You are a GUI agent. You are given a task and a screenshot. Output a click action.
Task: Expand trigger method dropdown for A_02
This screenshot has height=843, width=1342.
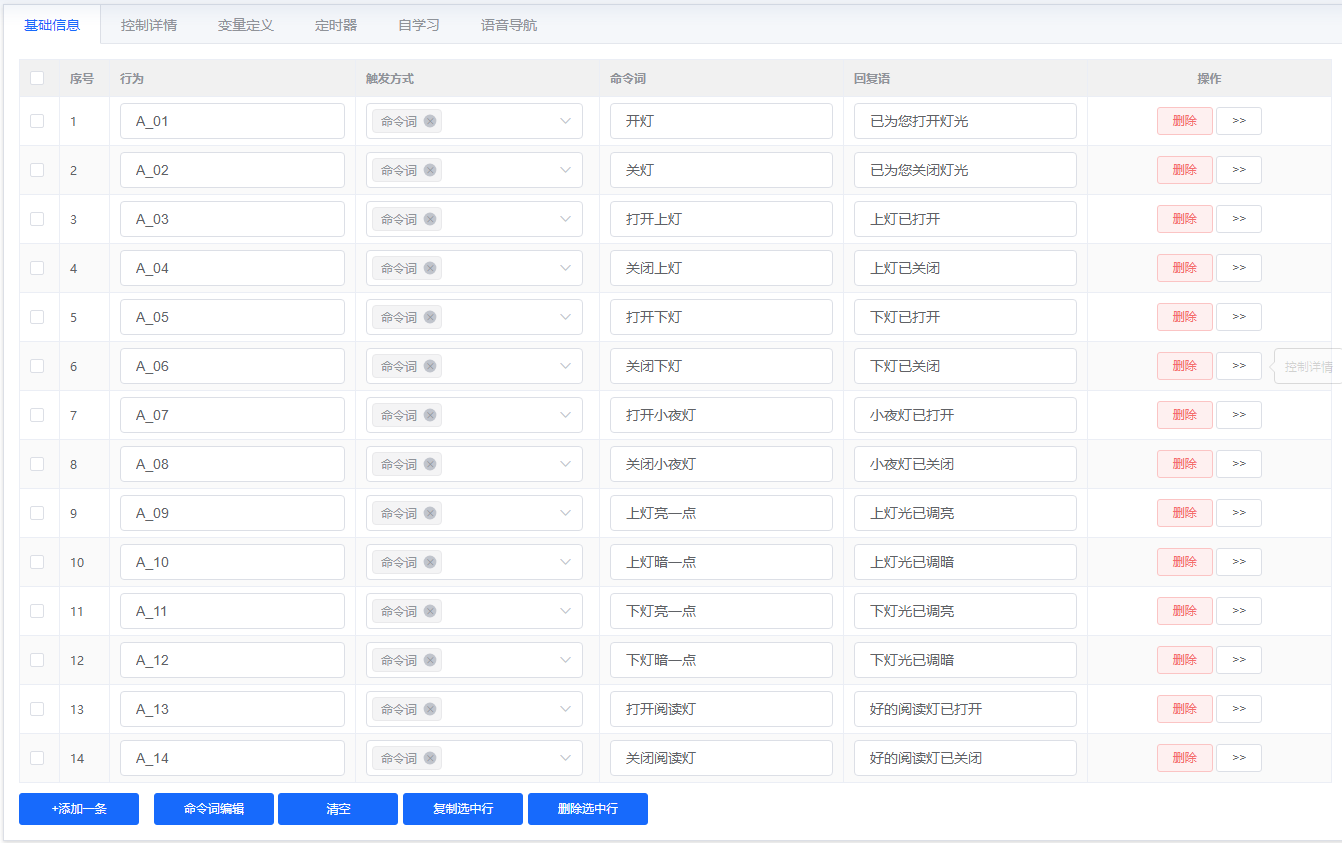pyautogui.click(x=565, y=170)
